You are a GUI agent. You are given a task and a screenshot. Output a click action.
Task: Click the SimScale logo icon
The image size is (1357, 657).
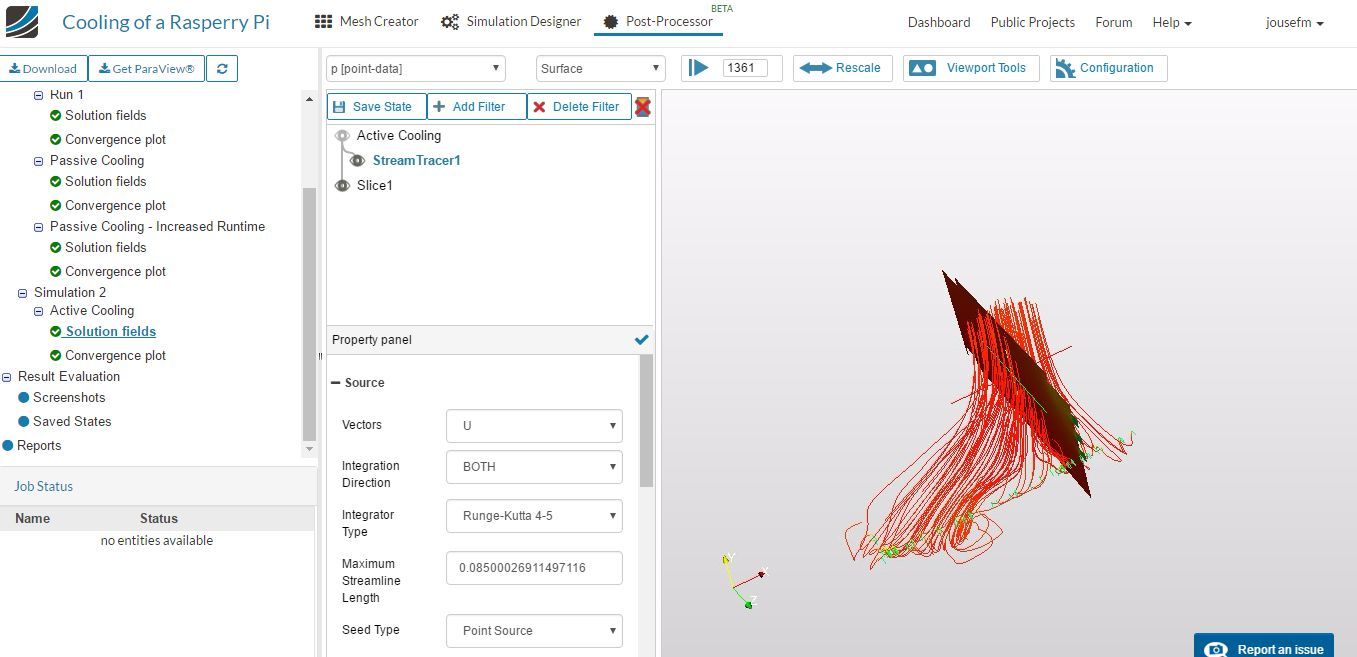pos(22,21)
